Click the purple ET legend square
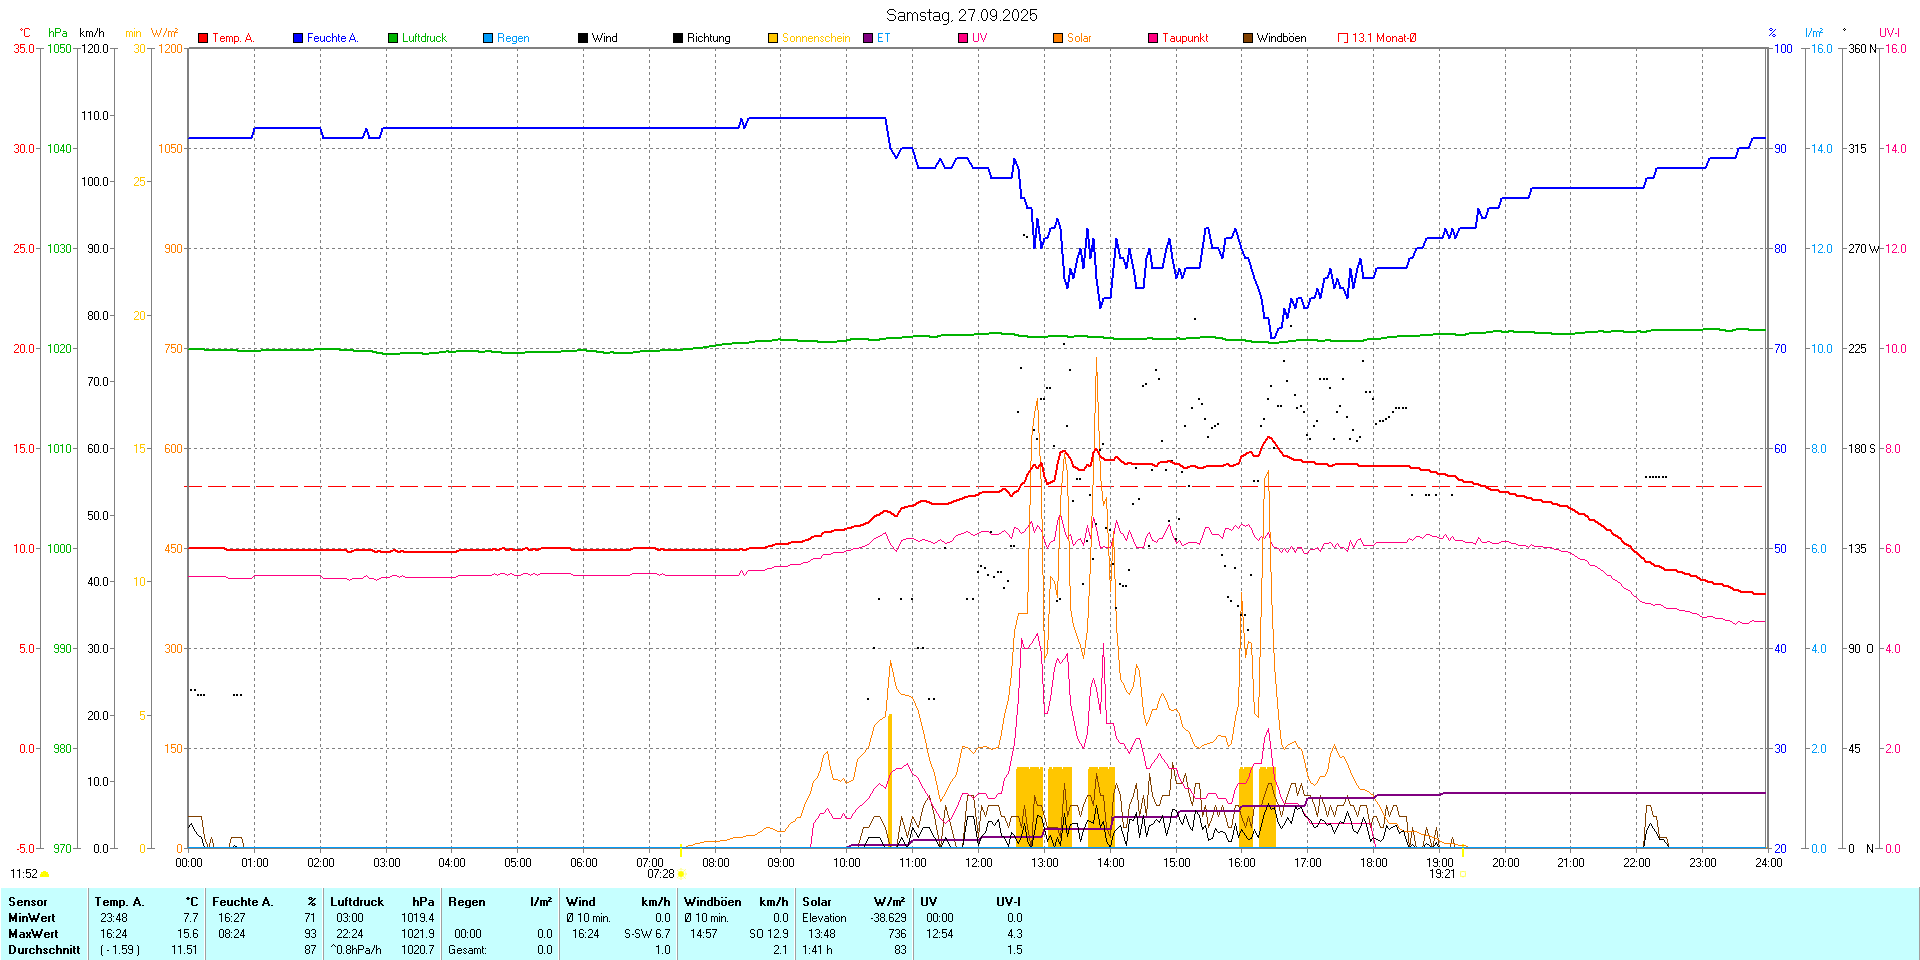This screenshot has width=1920, height=960. (x=868, y=38)
